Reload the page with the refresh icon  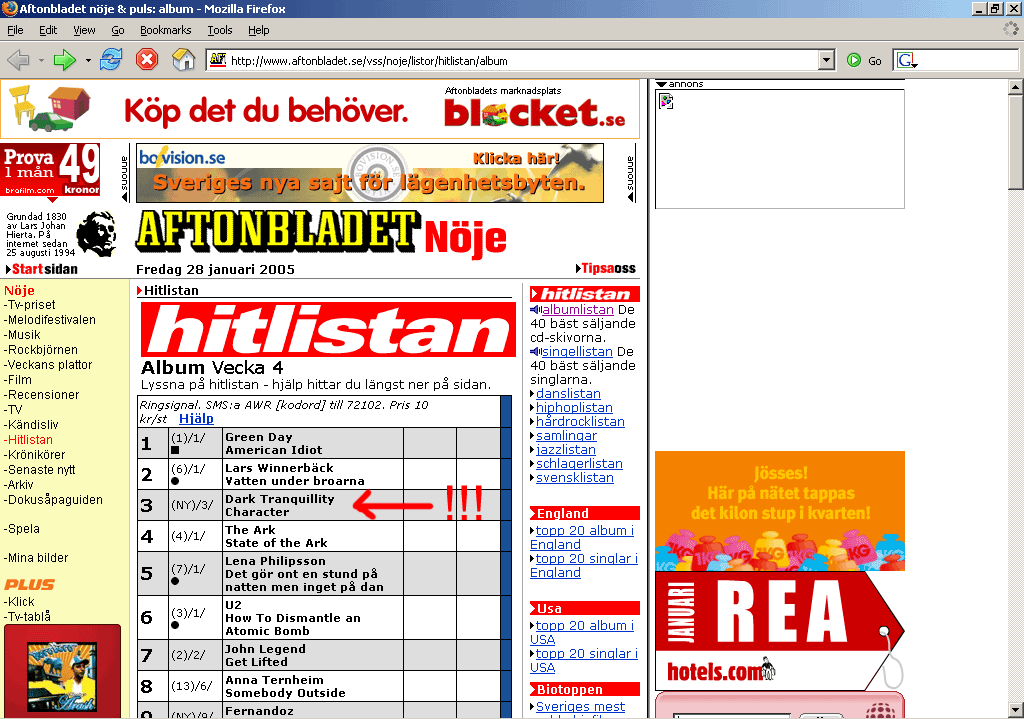point(111,60)
